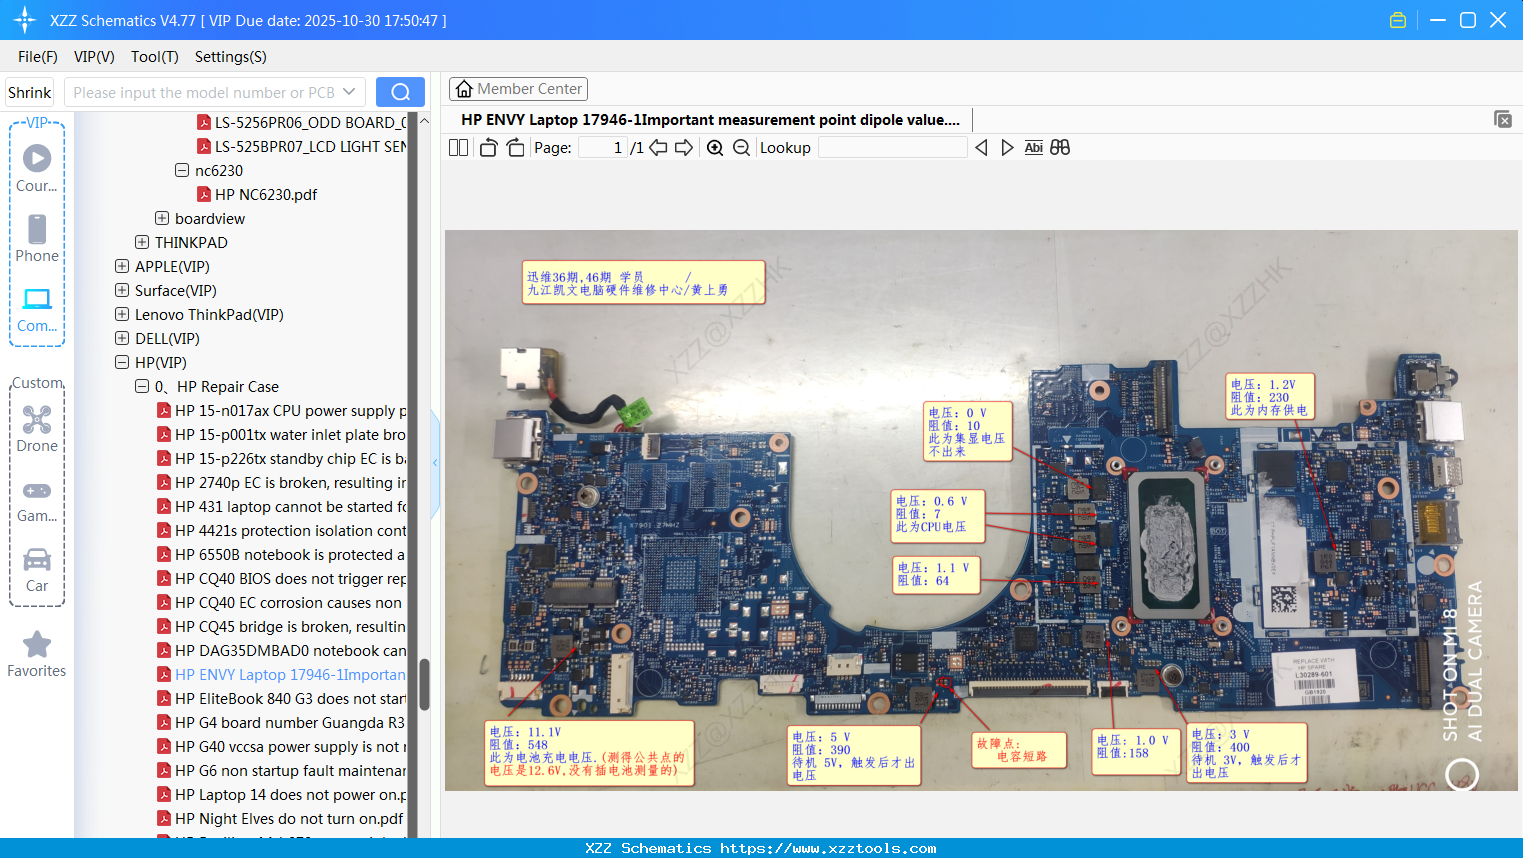Click the binoculars search icon
The image size is (1523, 858).
(1060, 148)
